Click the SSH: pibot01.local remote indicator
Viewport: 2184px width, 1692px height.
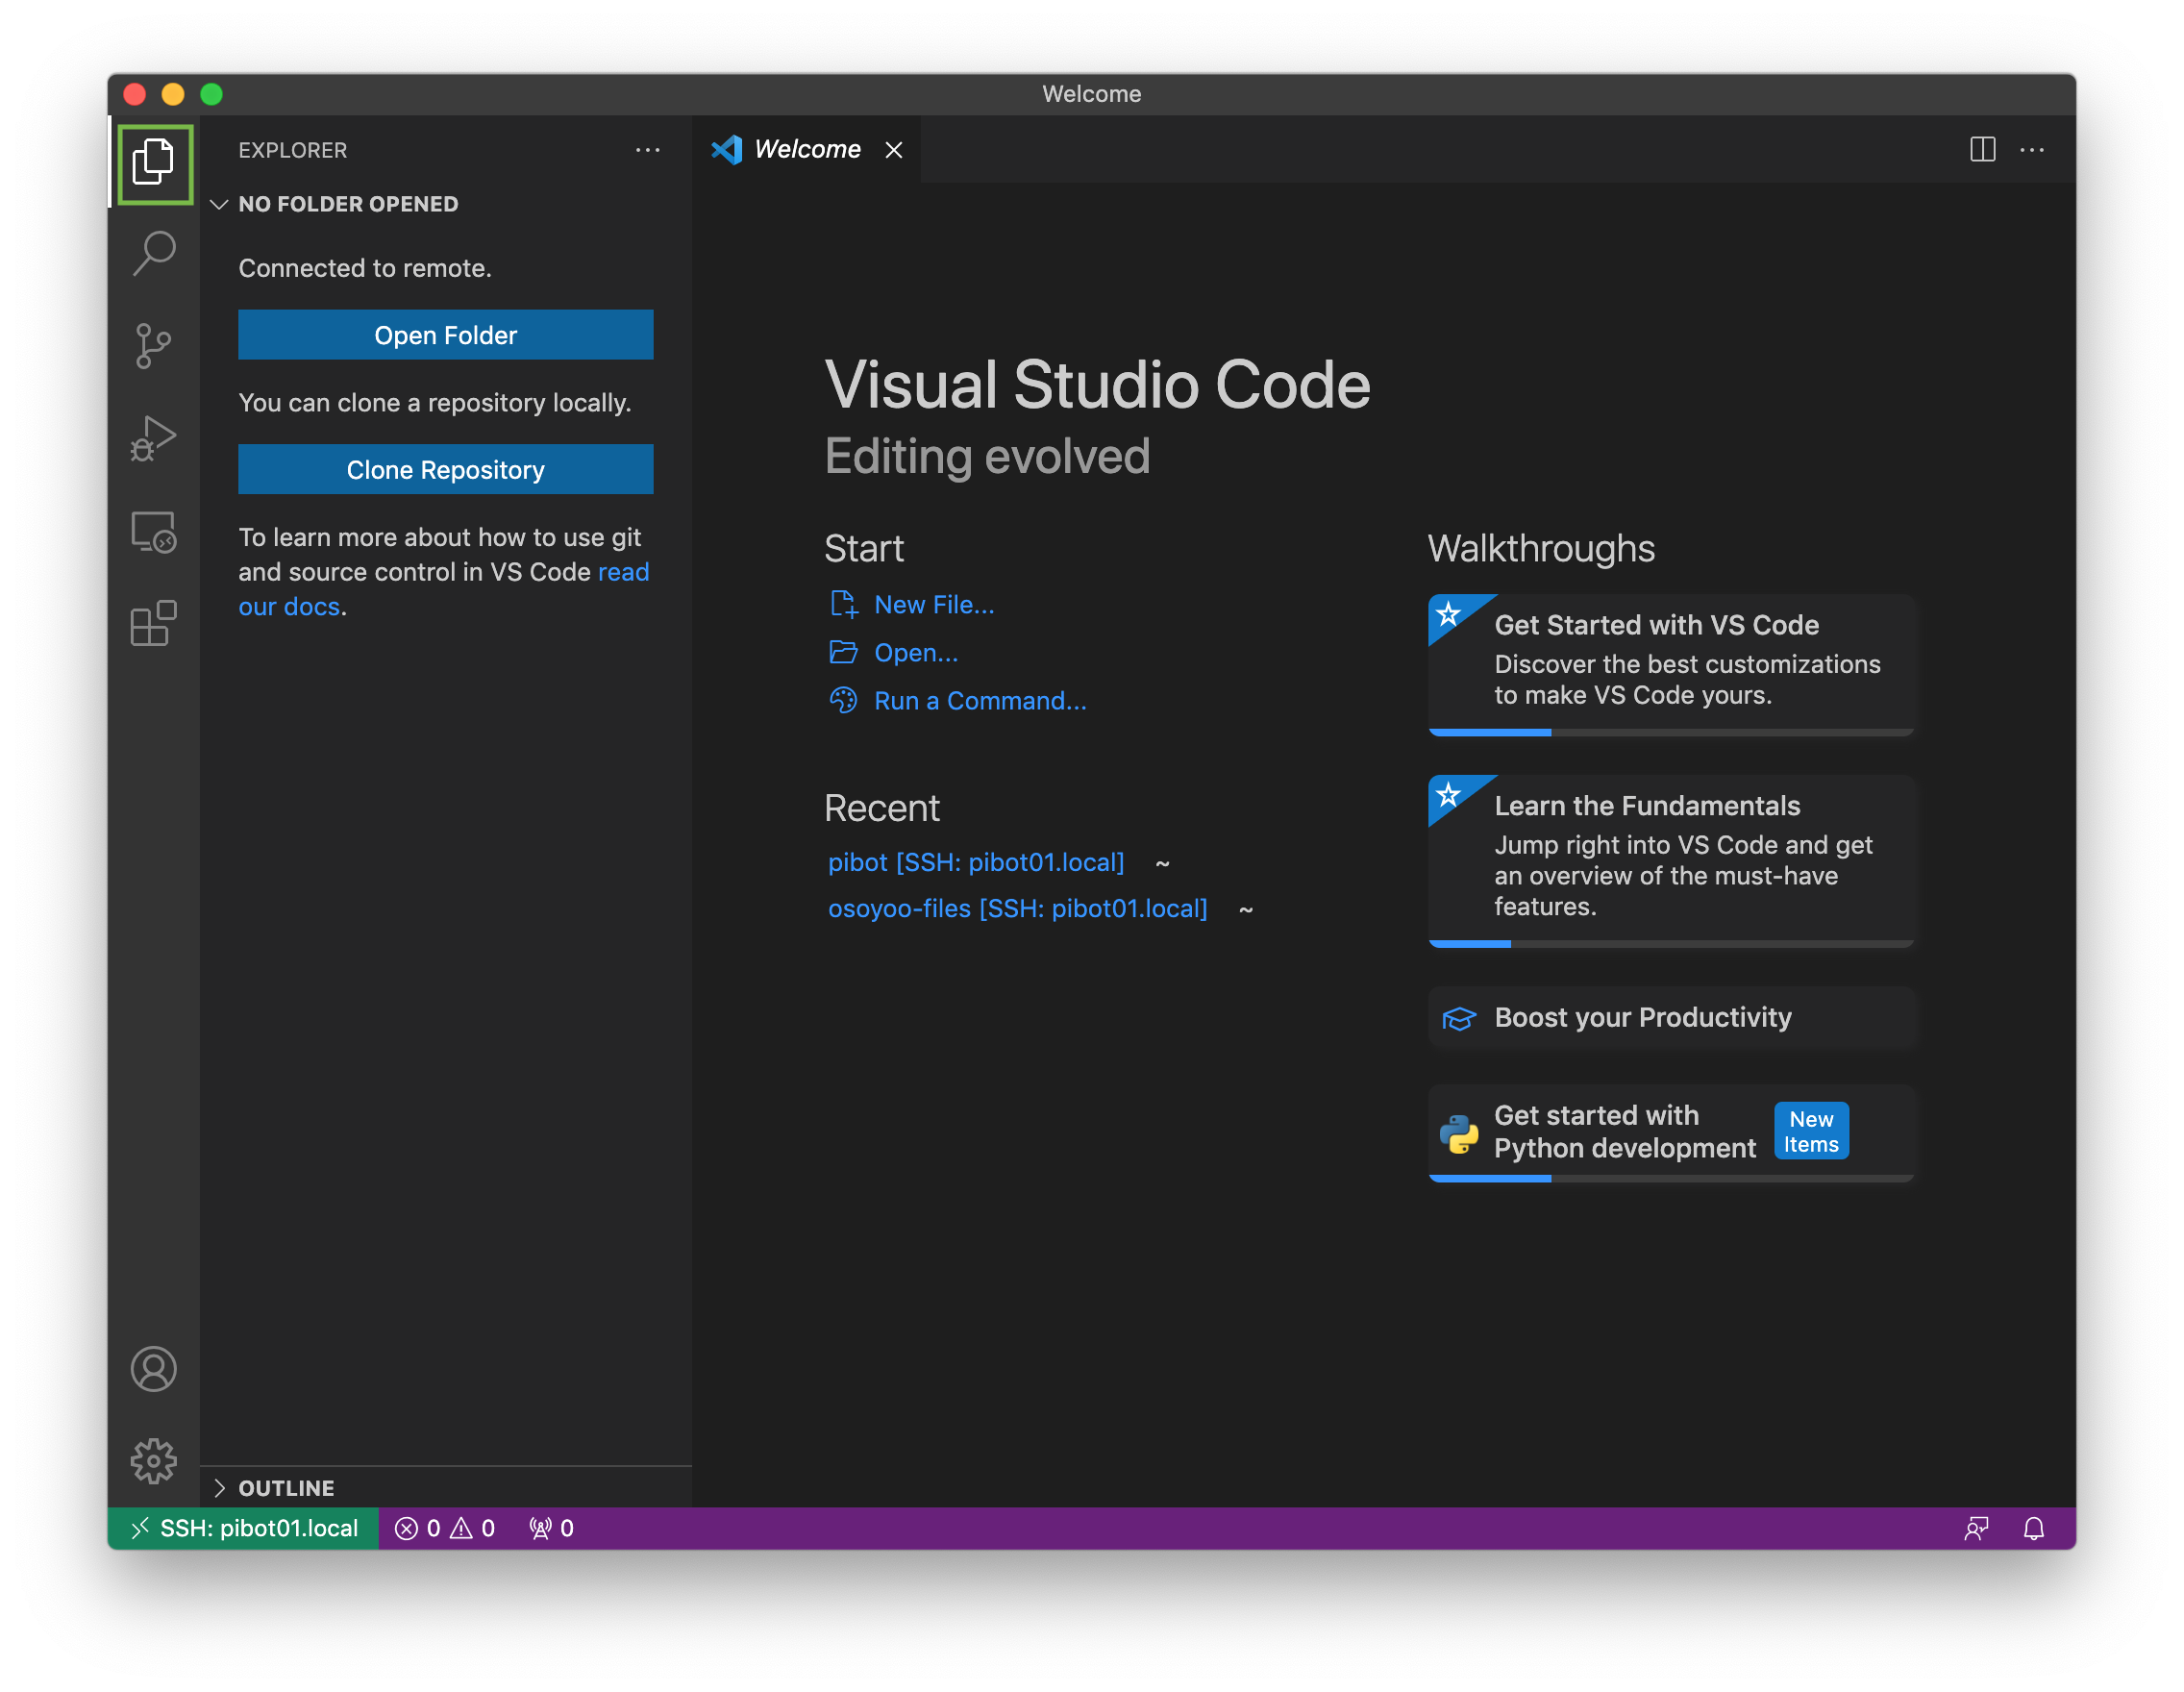[x=244, y=1528]
